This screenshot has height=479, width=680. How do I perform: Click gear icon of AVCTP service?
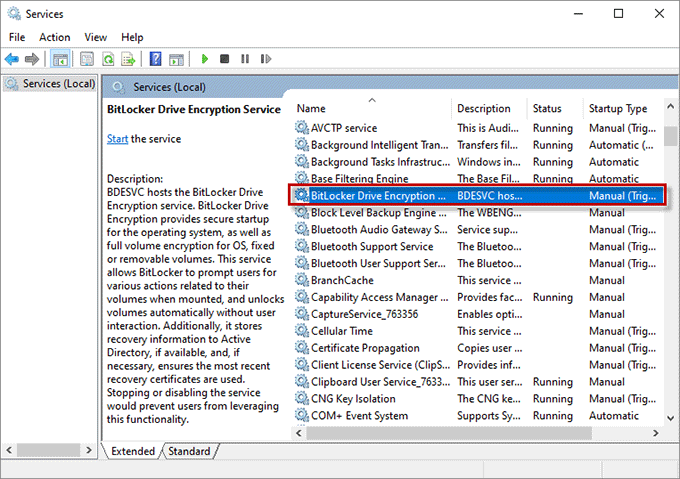(302, 127)
